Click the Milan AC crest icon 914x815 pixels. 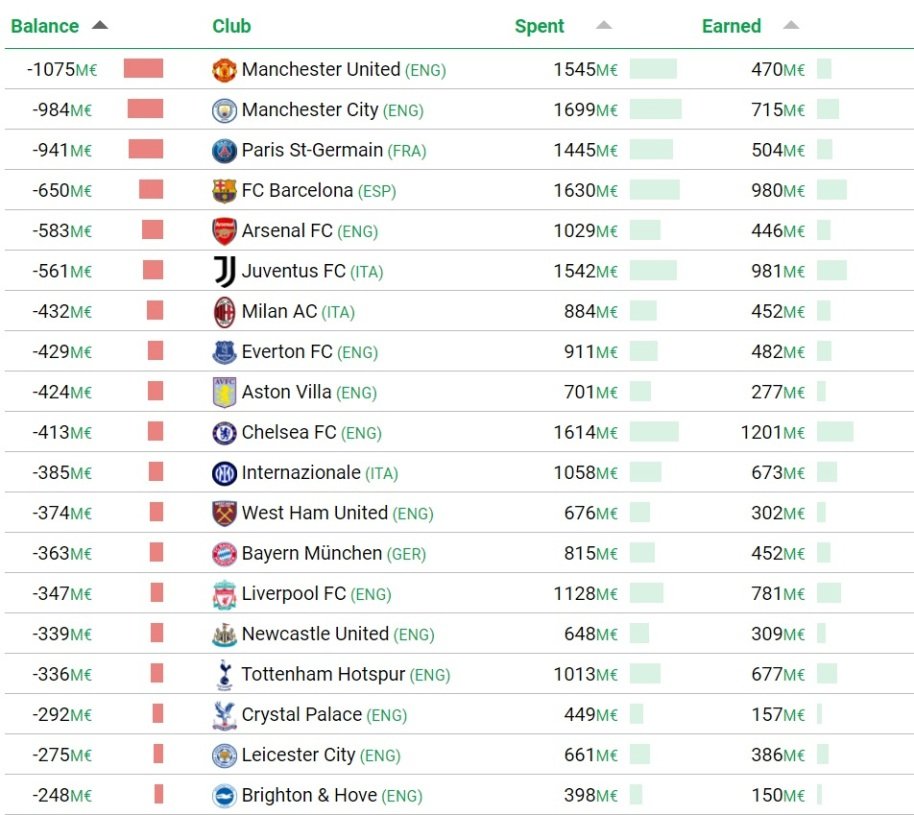(x=224, y=312)
